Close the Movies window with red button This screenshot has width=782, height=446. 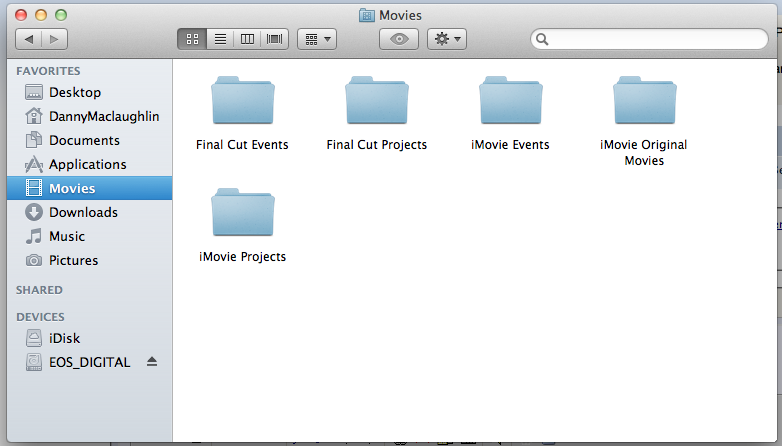pos(21,15)
